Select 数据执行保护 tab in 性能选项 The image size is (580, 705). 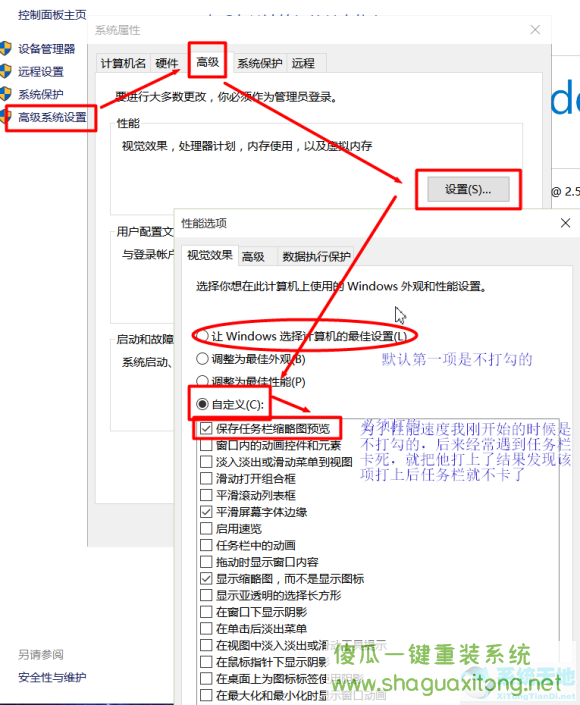(x=316, y=257)
